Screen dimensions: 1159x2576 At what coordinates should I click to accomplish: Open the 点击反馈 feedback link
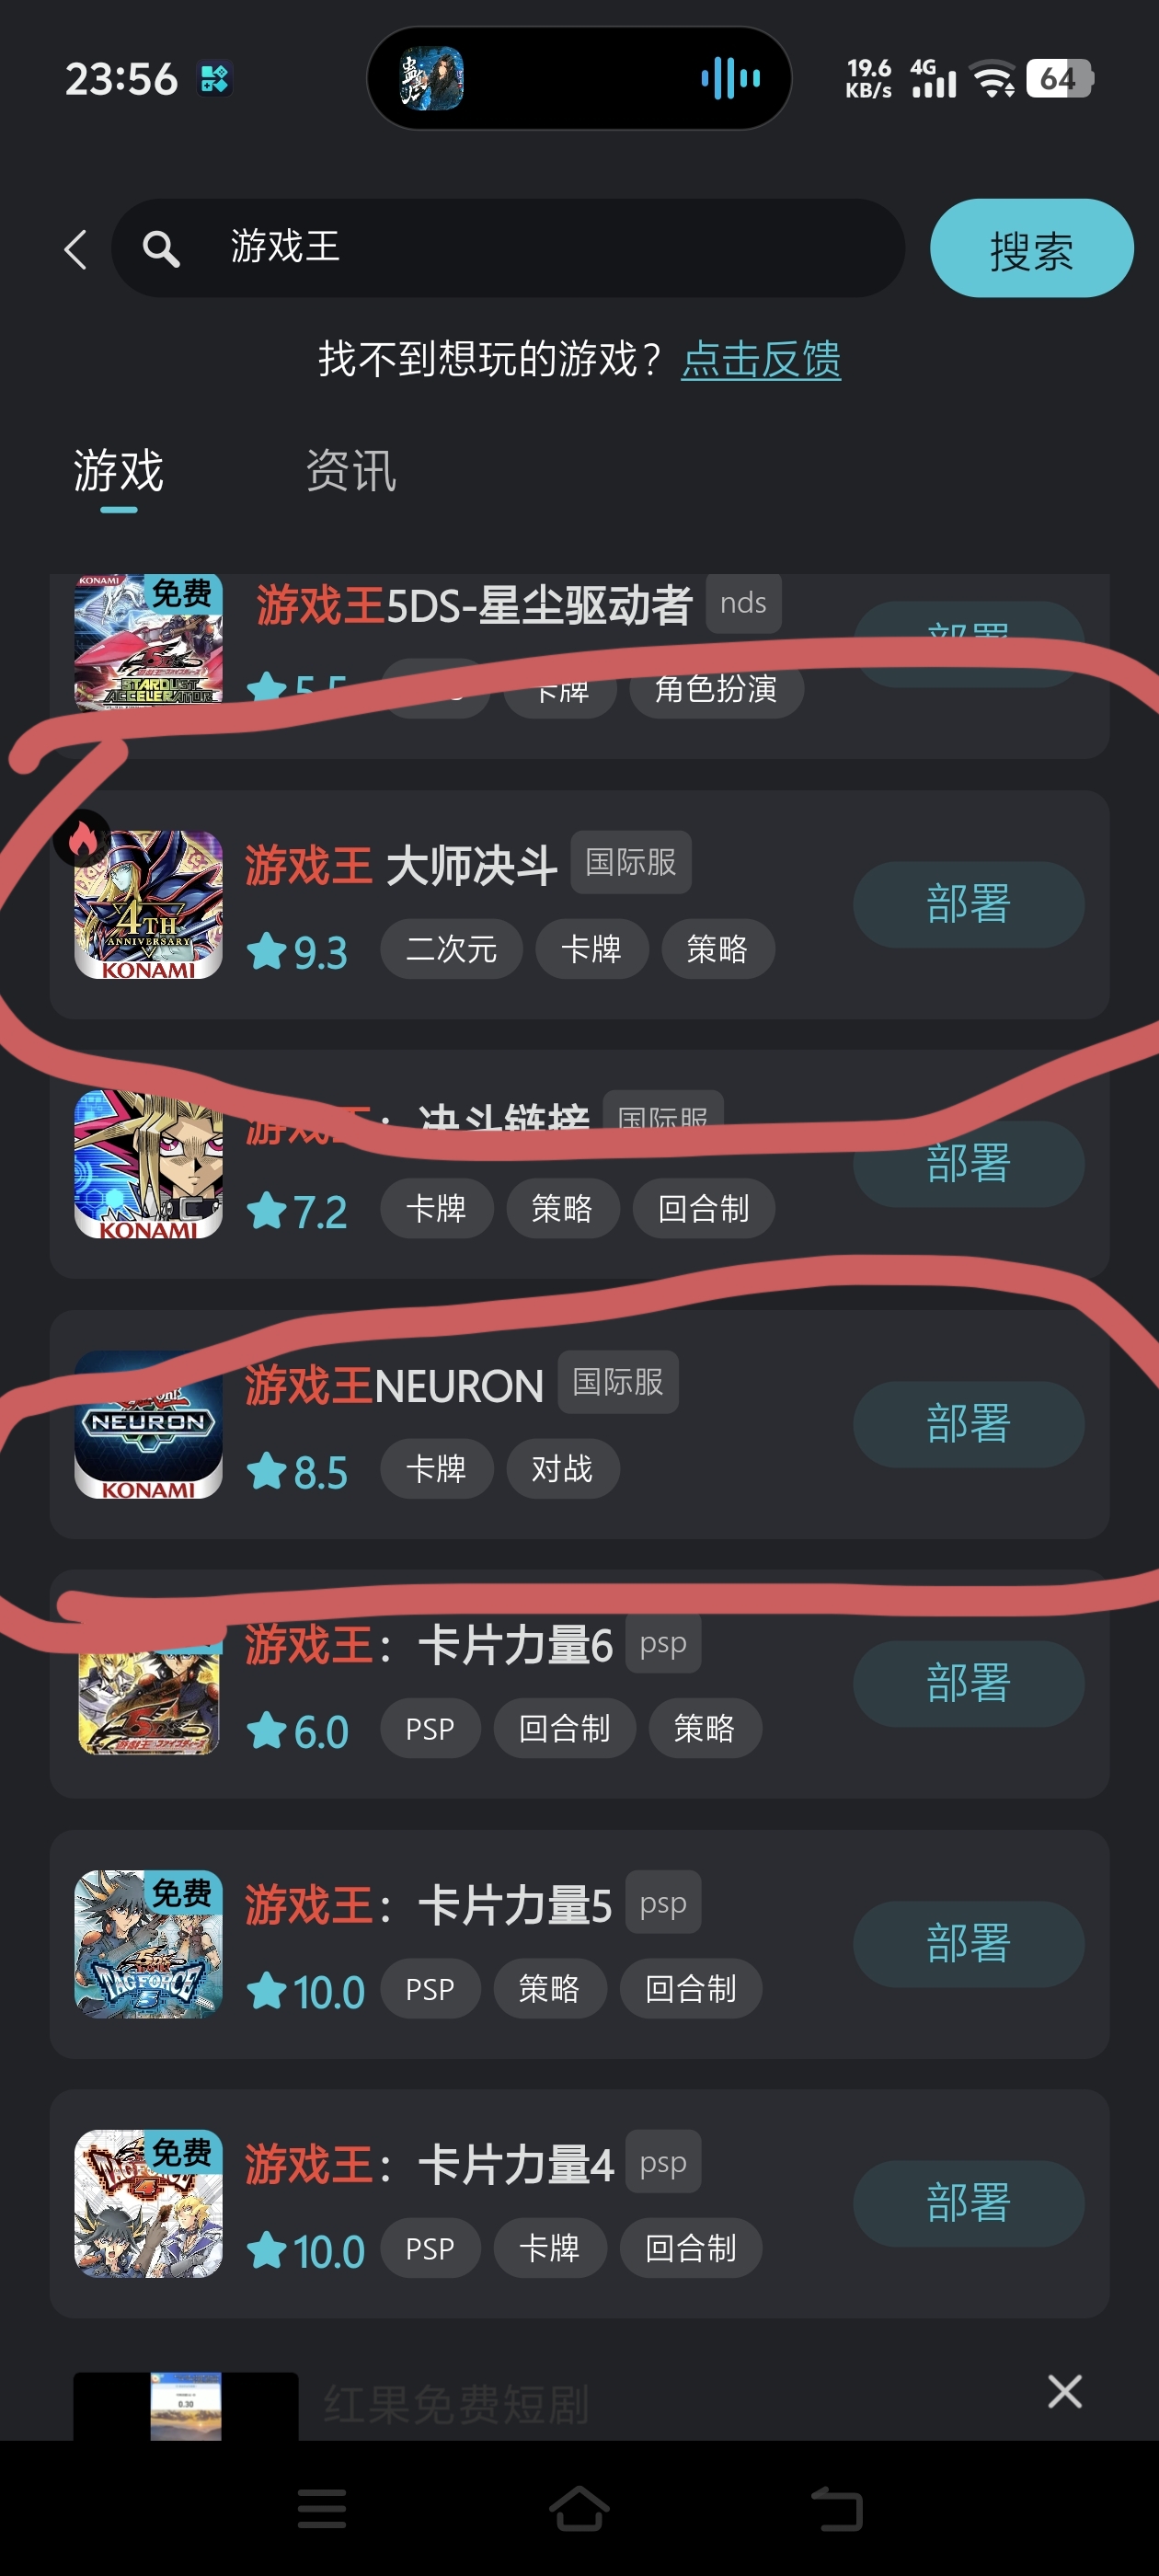pyautogui.click(x=761, y=359)
